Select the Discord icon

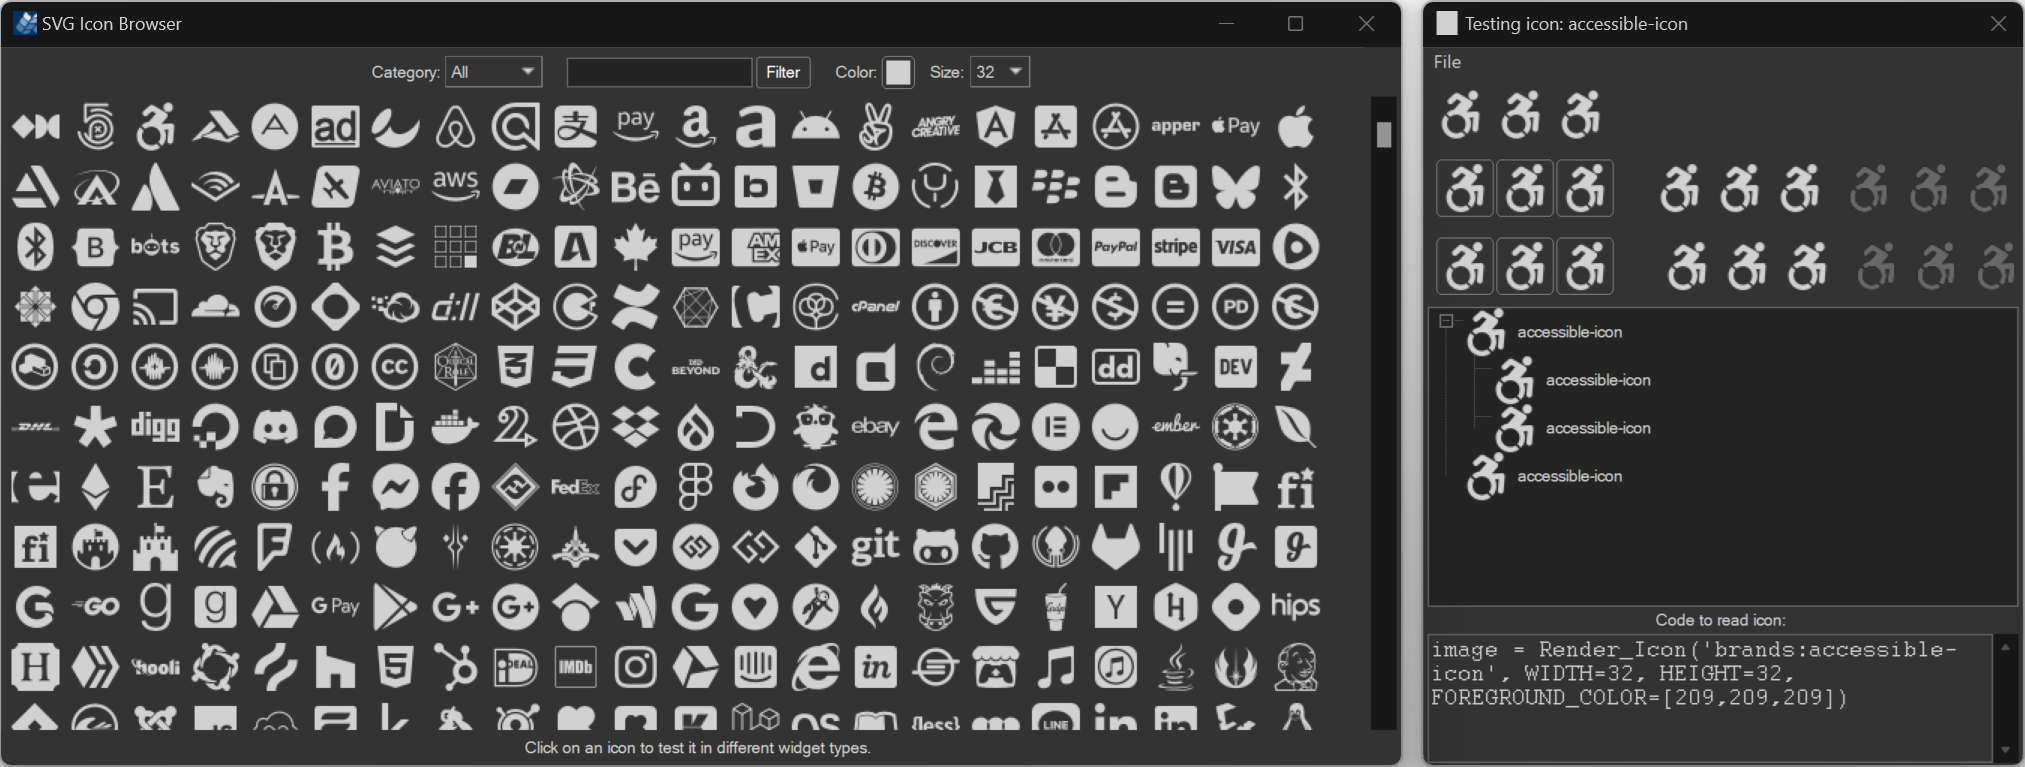point(275,427)
